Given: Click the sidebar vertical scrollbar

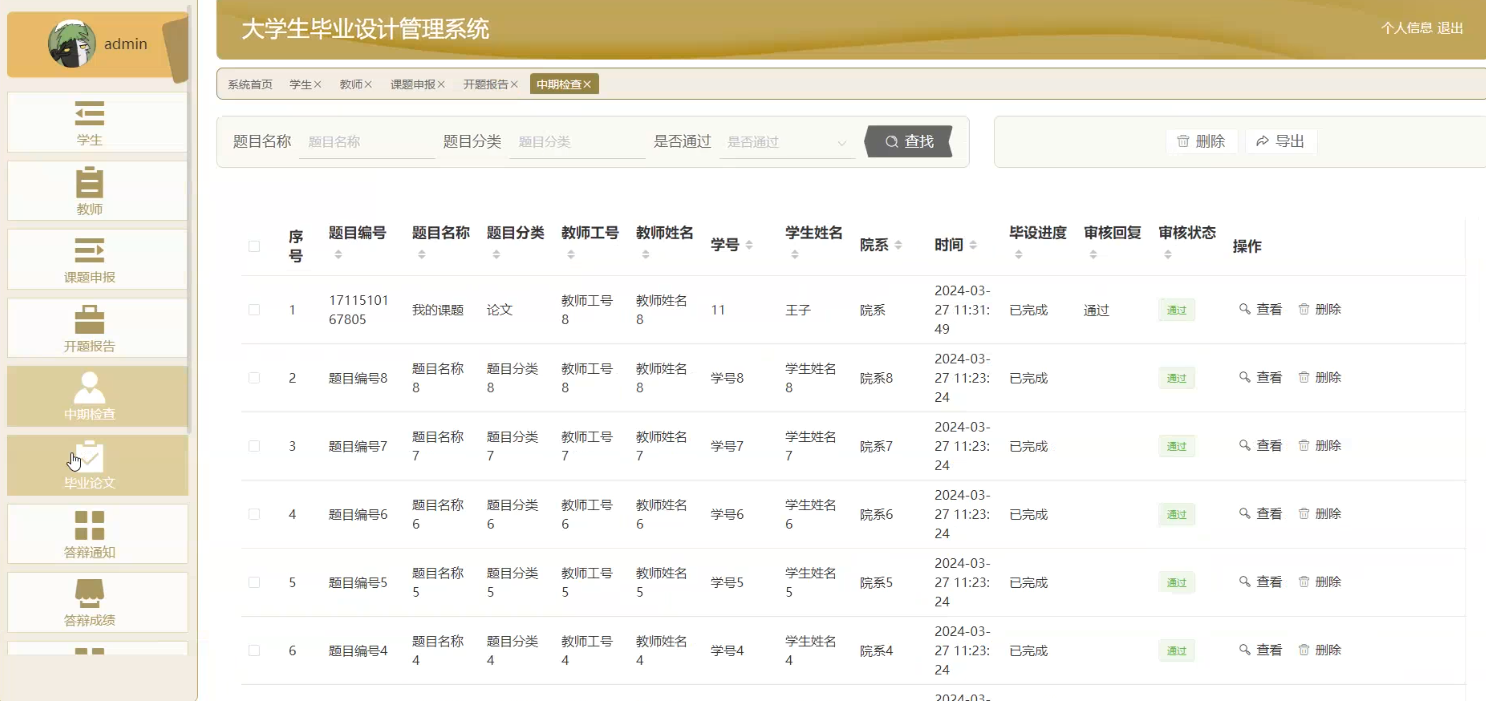Looking at the screenshot, I should coord(190,220).
